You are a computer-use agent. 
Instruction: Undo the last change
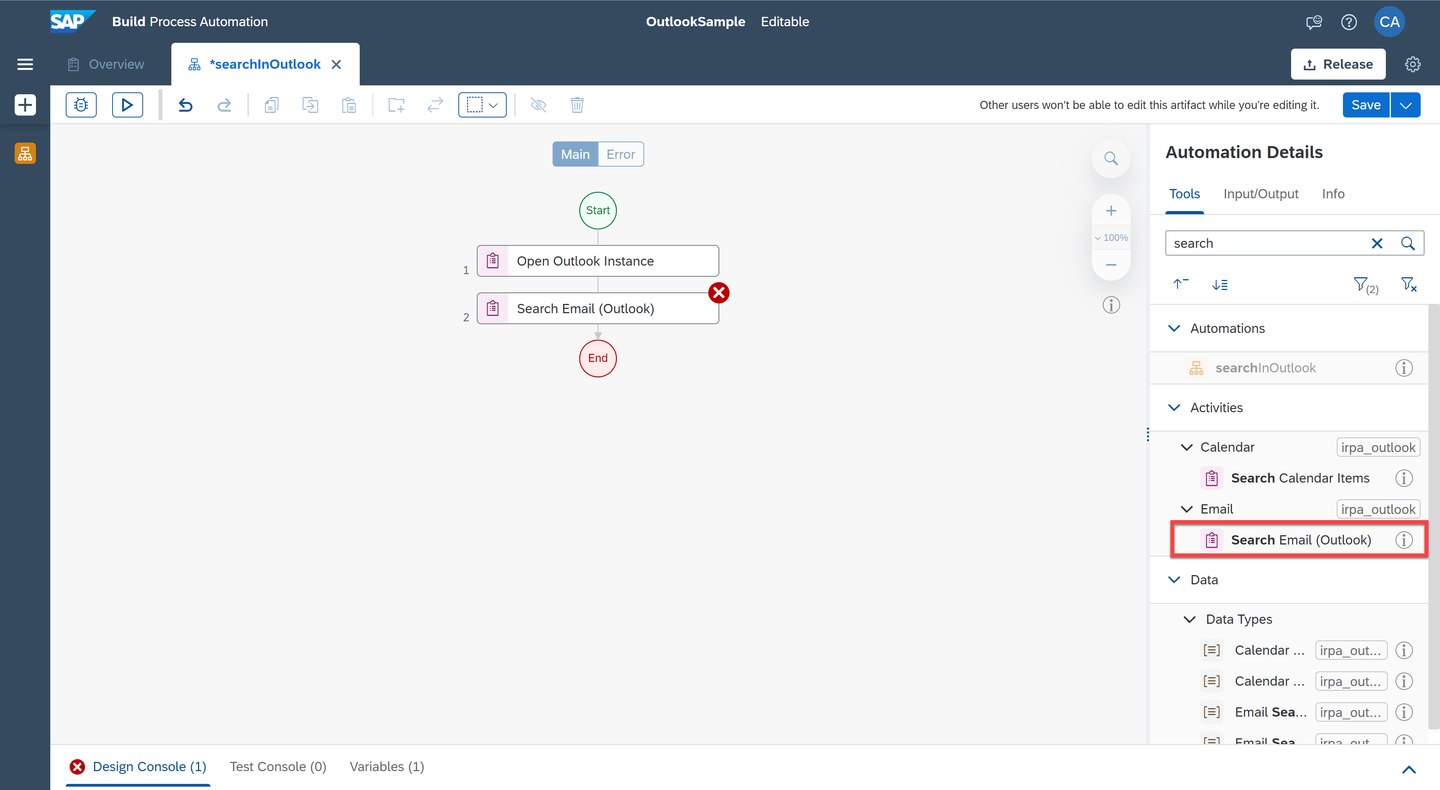click(185, 105)
